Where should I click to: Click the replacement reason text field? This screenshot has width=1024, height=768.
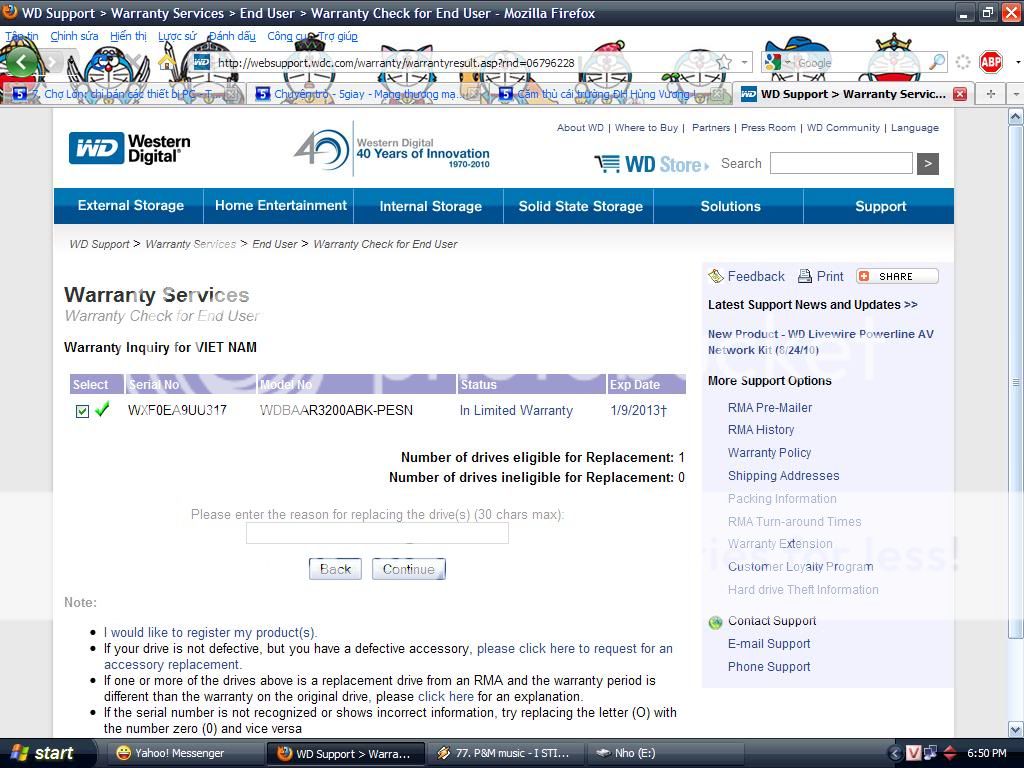point(377,534)
